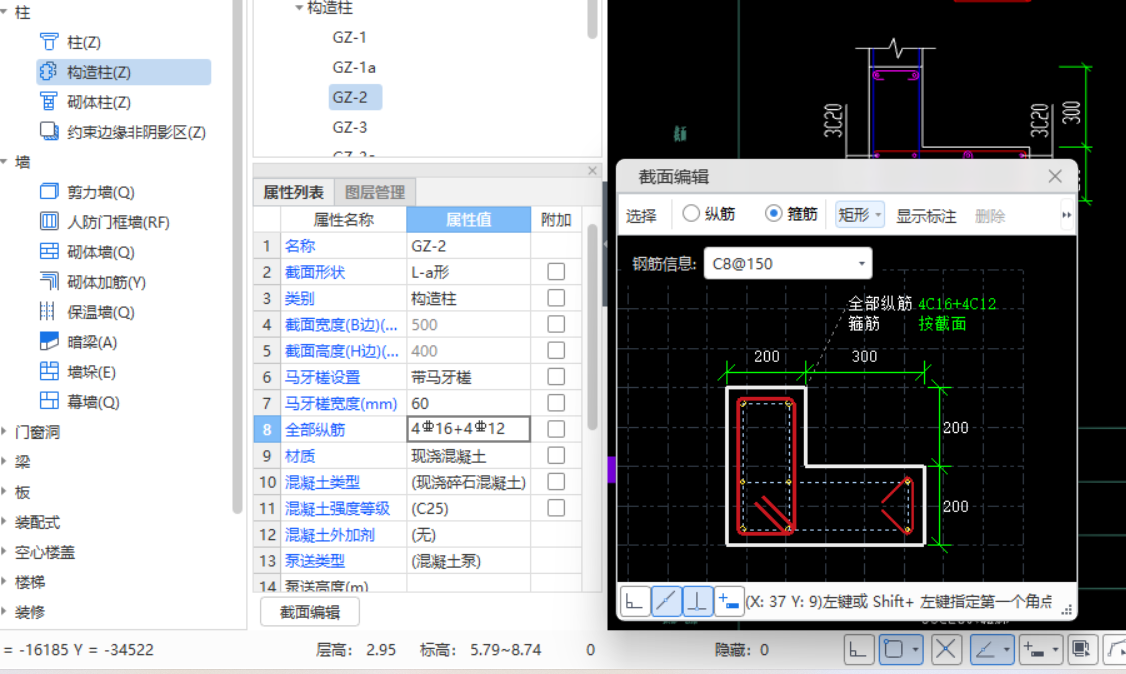Switch to 图层管理 tab
Viewport: 1126px width, 674px height.
pos(375,192)
